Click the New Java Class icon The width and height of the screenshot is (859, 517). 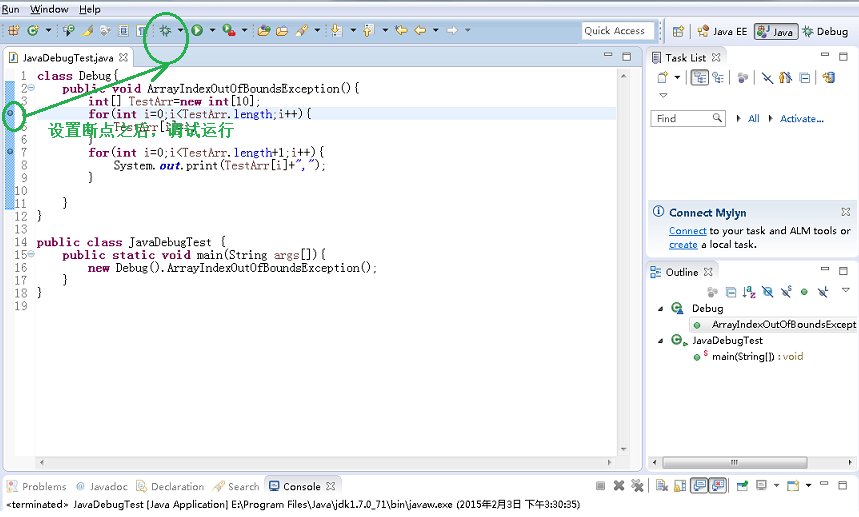(33, 30)
